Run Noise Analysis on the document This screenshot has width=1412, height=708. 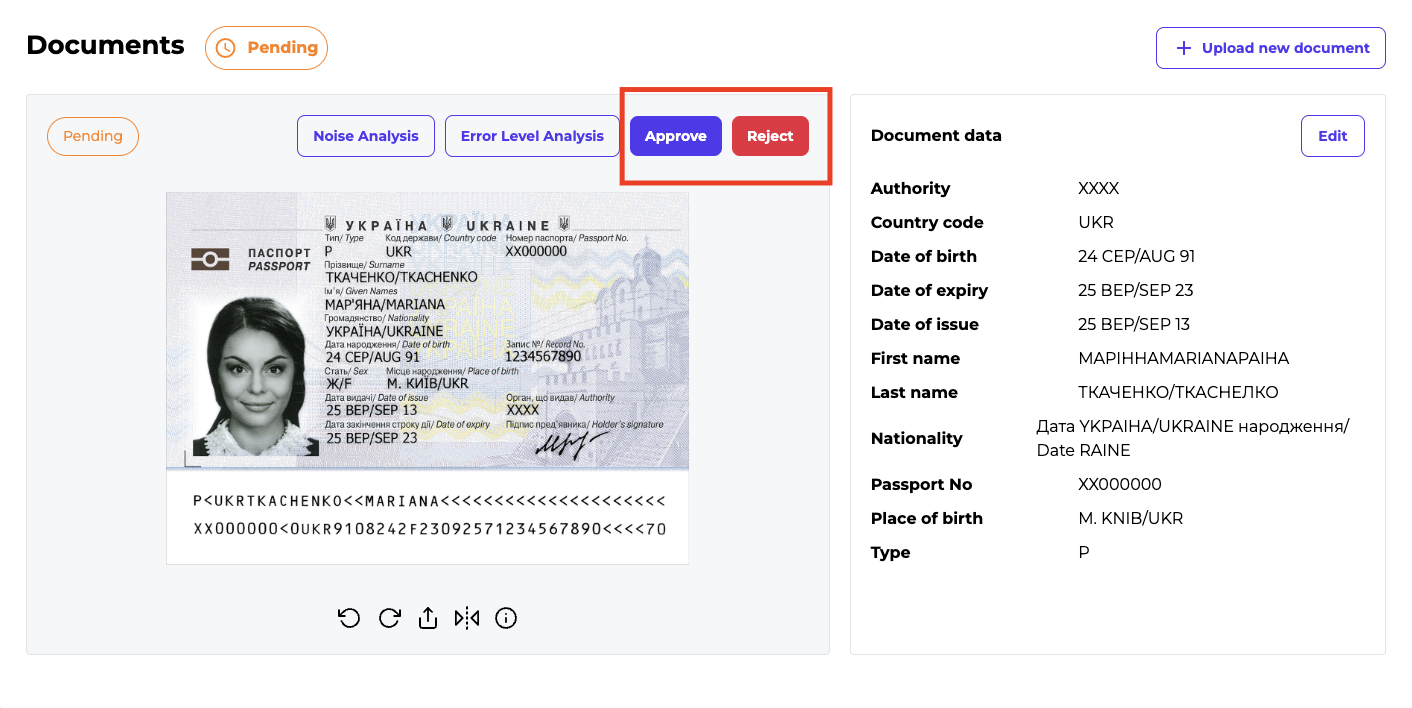pos(366,136)
